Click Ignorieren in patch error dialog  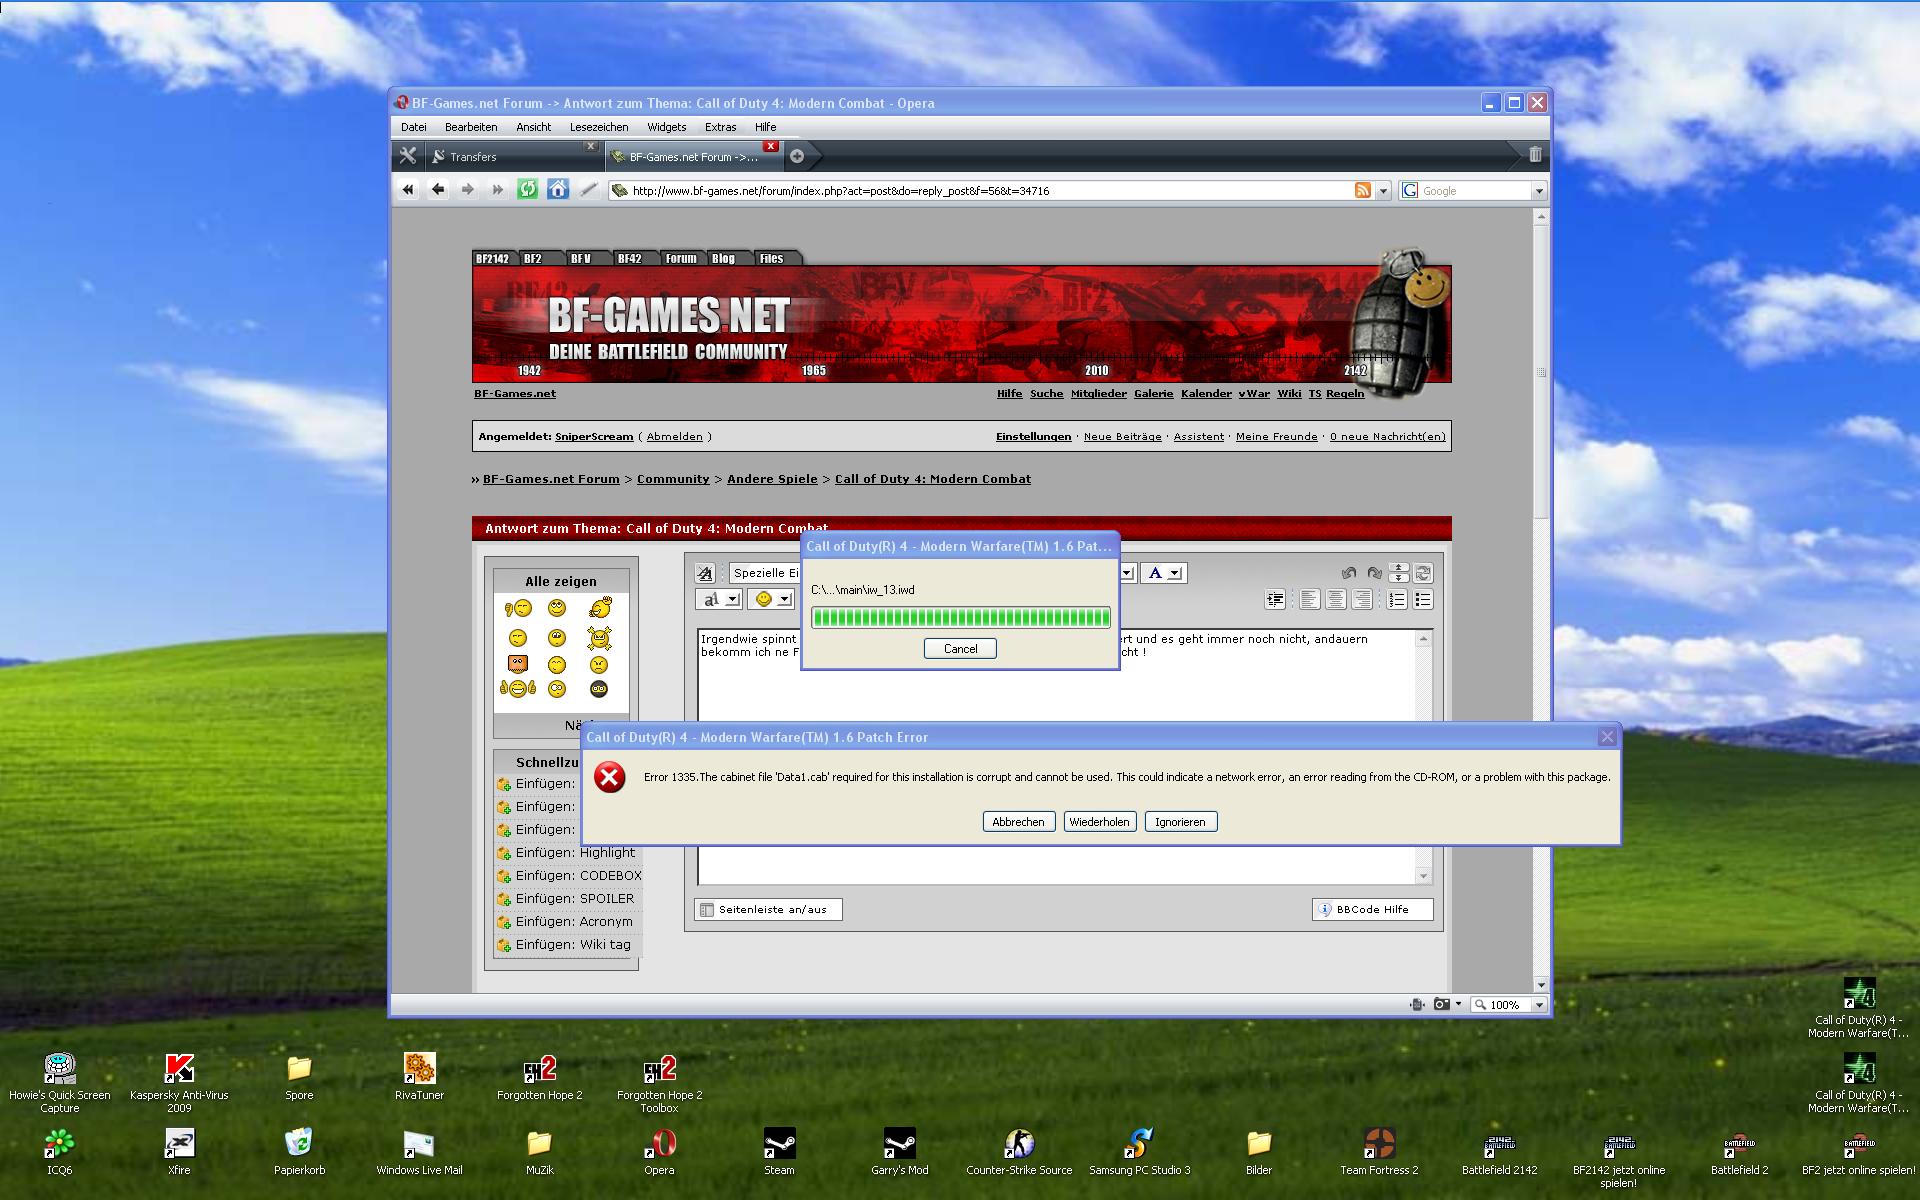(x=1180, y=822)
